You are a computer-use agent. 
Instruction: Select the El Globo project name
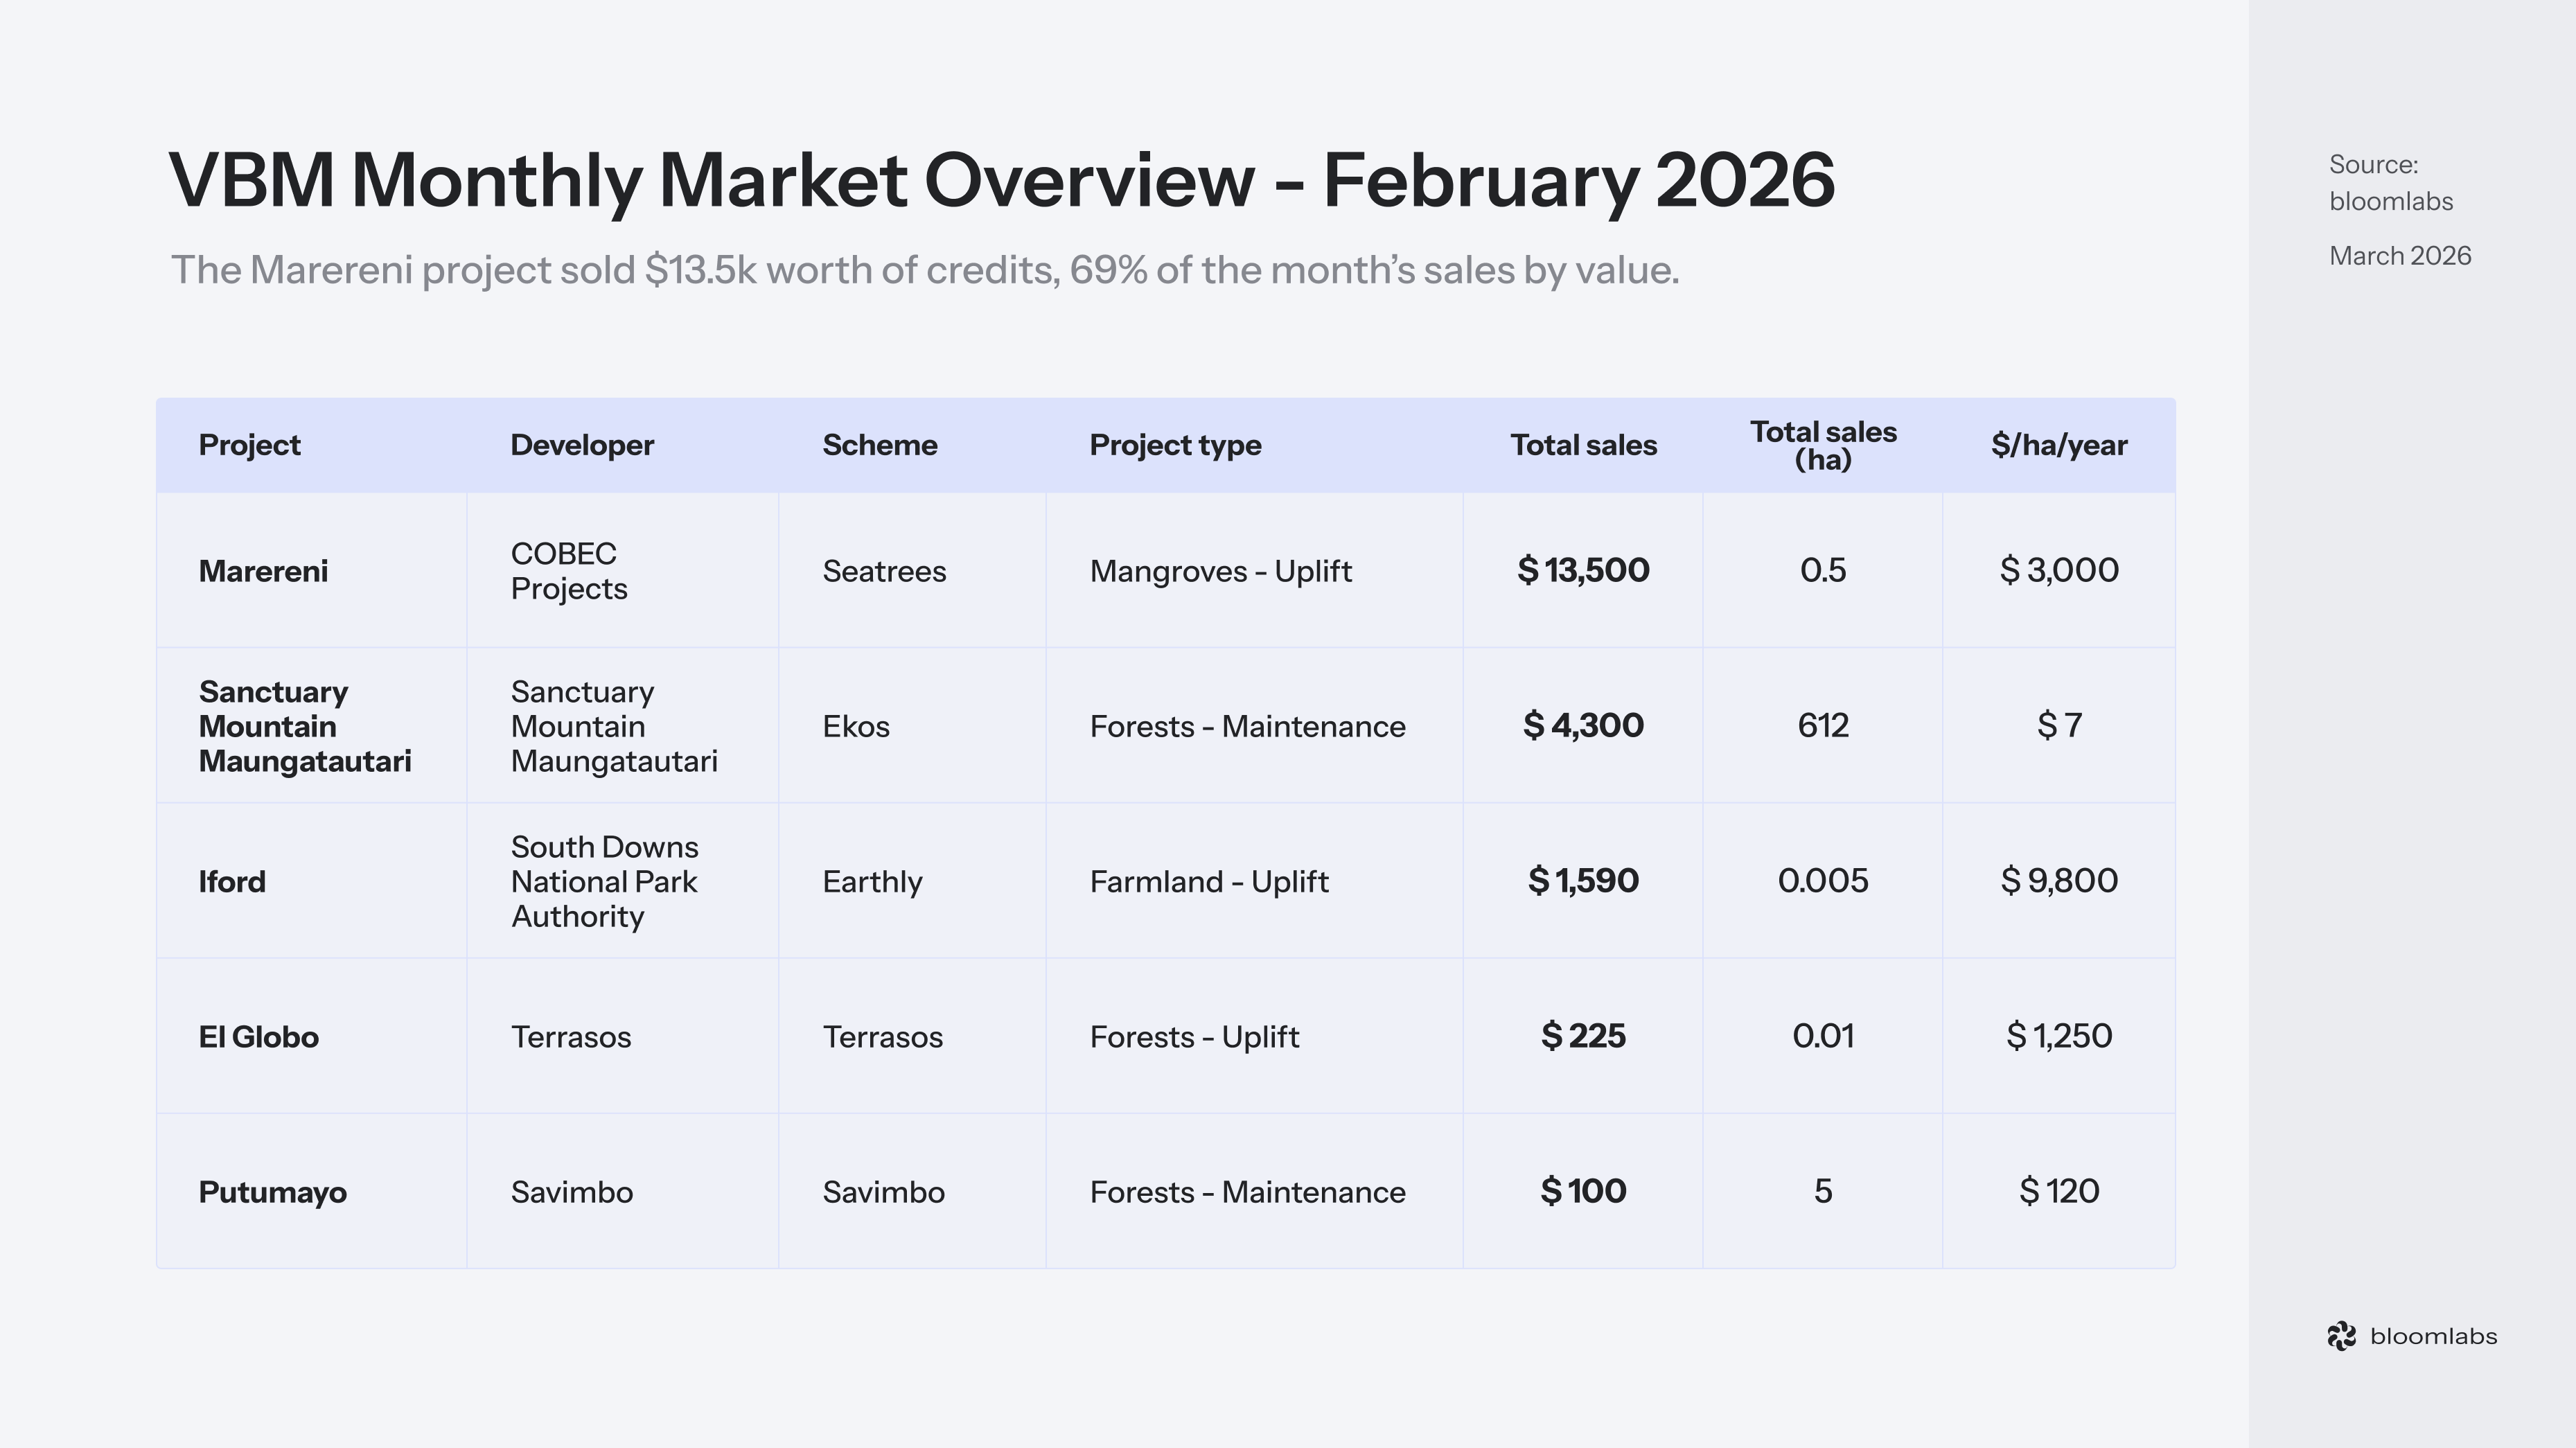point(258,1036)
